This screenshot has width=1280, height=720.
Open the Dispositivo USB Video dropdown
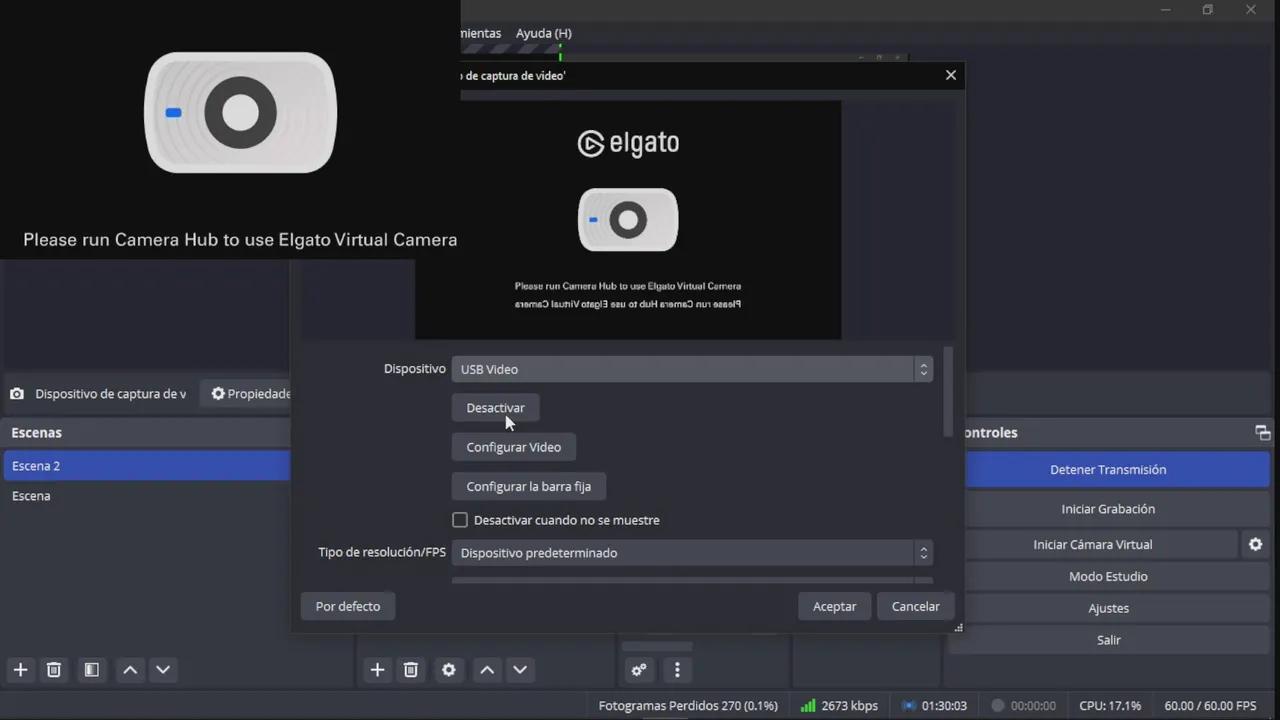pyautogui.click(x=692, y=369)
